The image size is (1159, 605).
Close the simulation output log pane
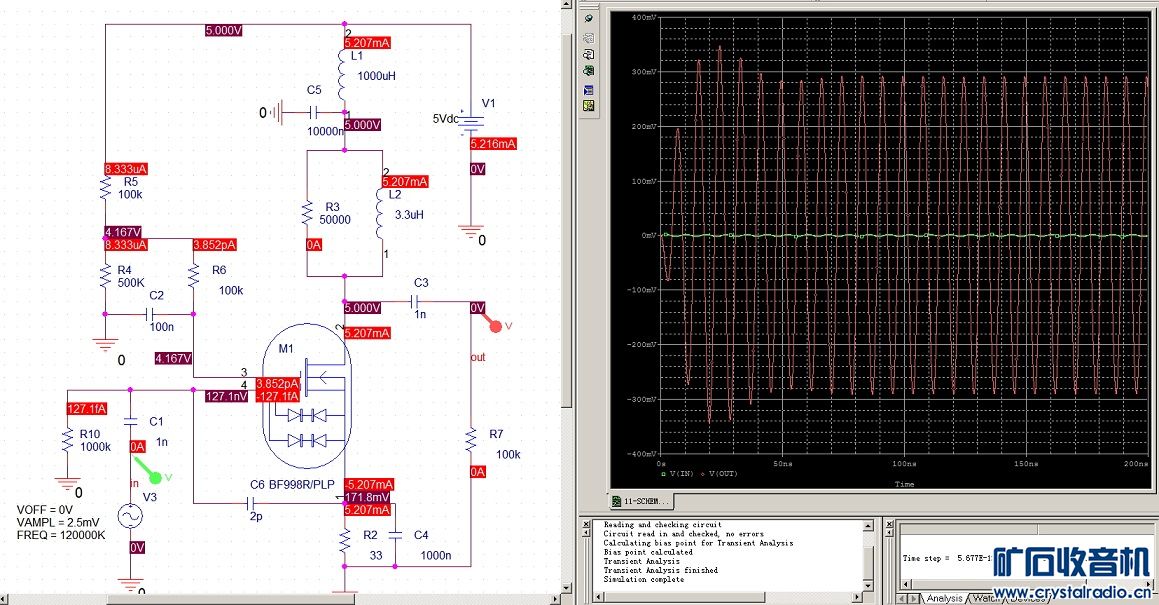(584, 525)
